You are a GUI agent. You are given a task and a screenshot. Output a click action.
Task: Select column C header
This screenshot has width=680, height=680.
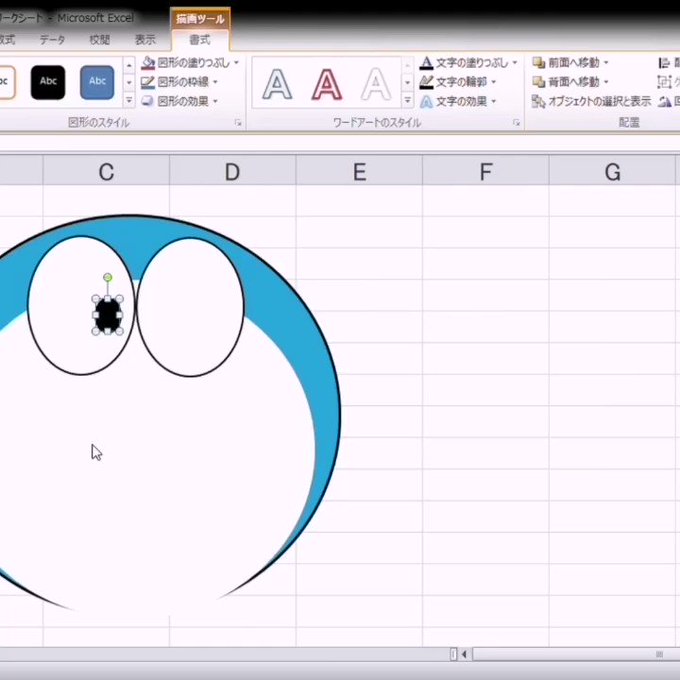click(106, 172)
